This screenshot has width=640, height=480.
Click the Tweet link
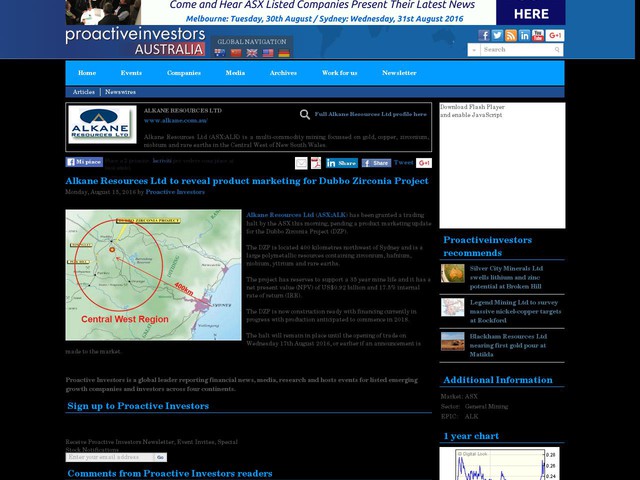tap(404, 162)
